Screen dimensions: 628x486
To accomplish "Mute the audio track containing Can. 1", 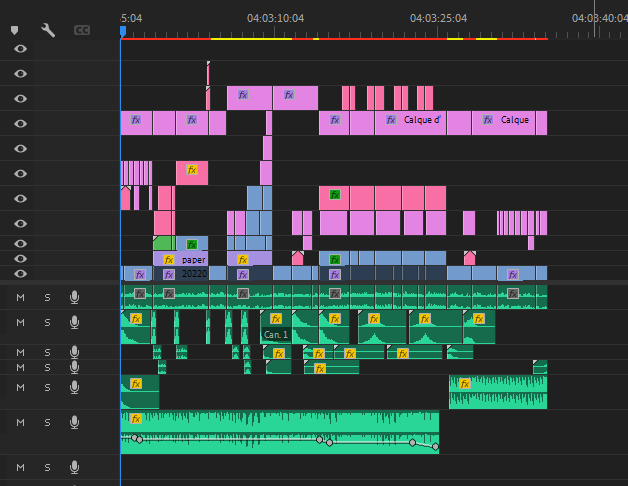I will pos(20,323).
